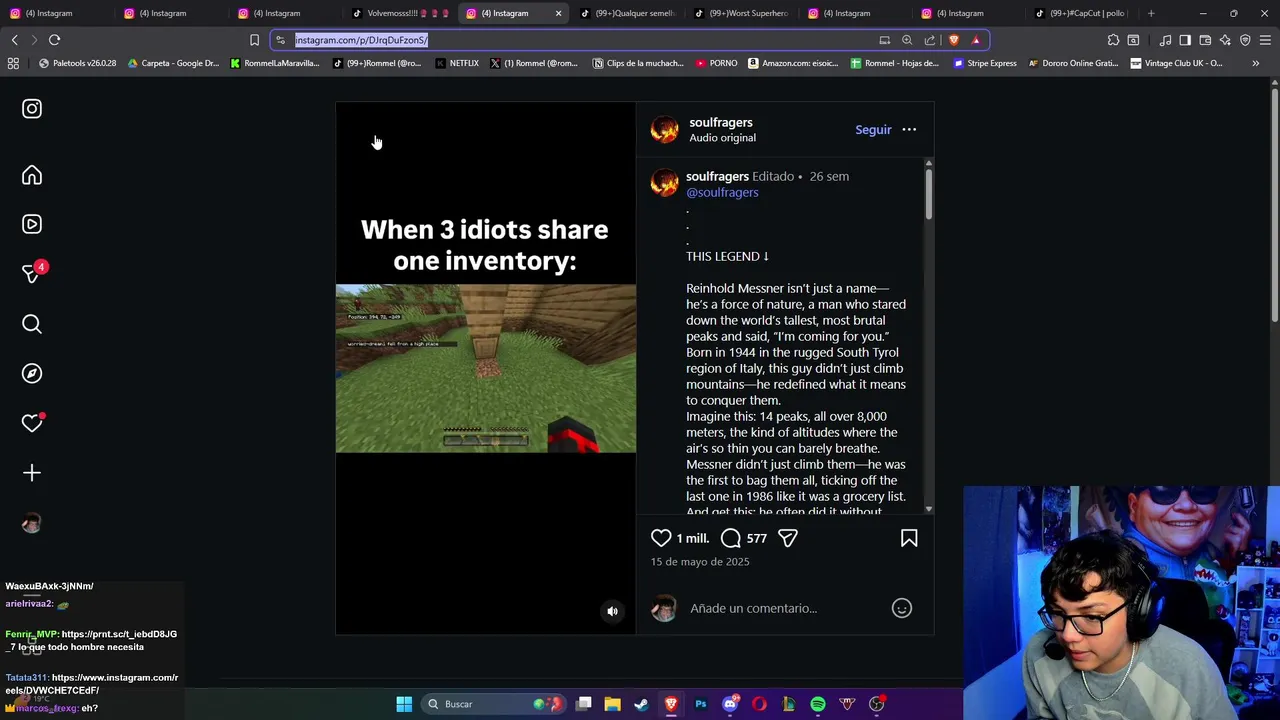Open Paletools v26.0.28 bookmark
The width and height of the screenshot is (1280, 720).
point(77,63)
